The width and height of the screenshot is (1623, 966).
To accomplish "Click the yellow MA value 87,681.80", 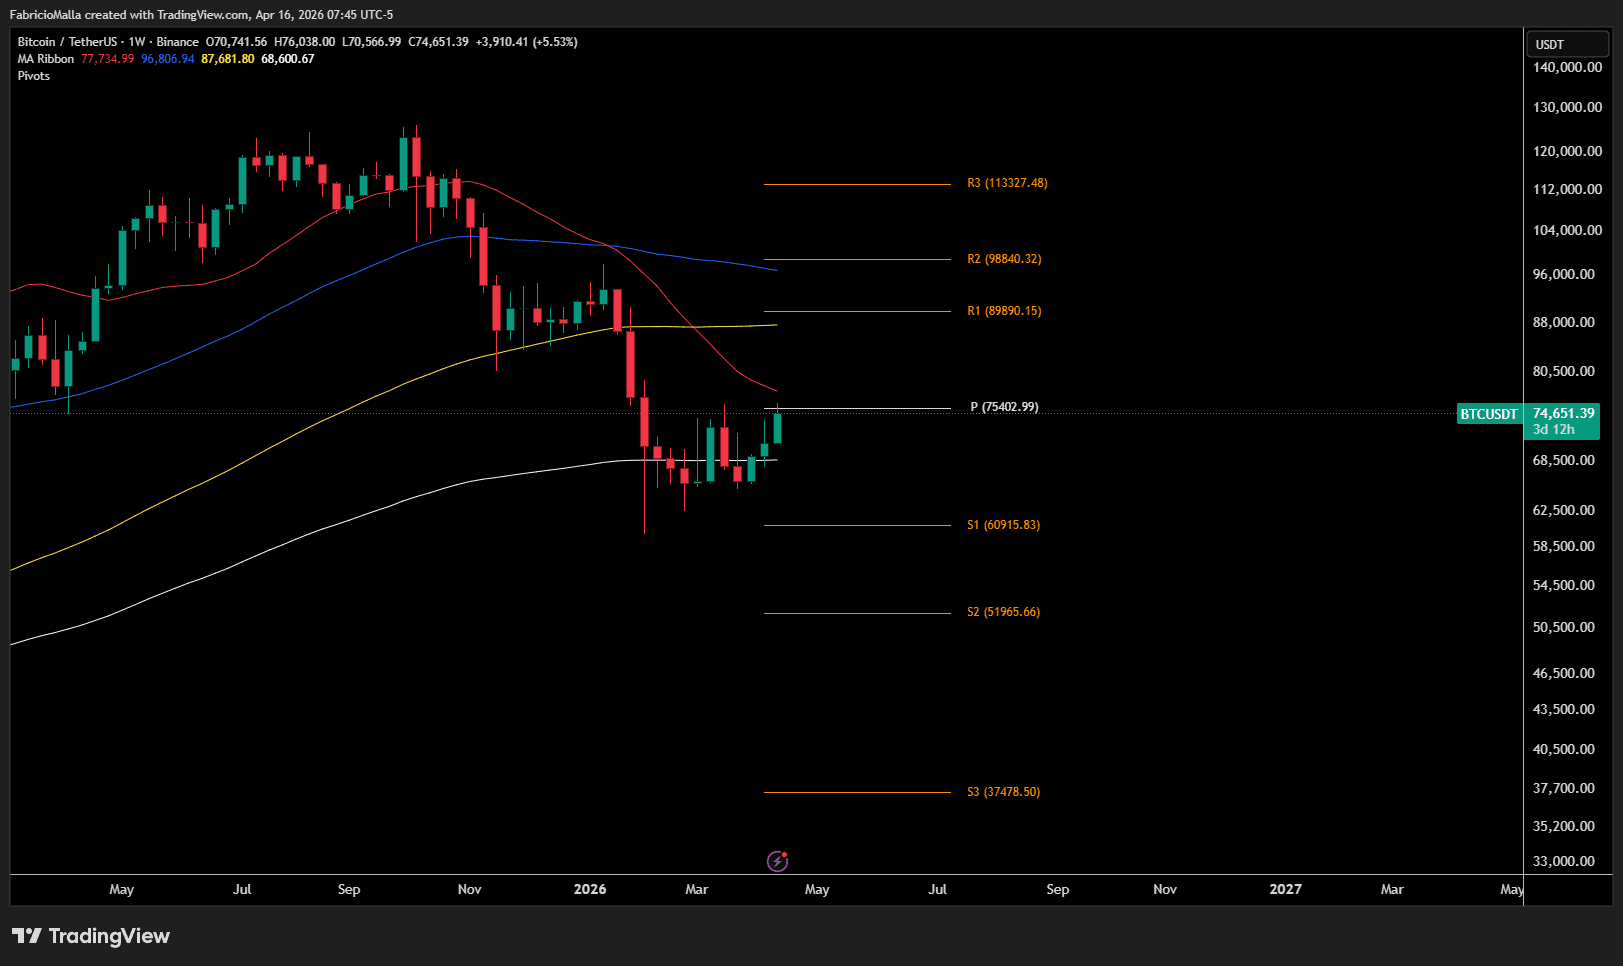I will [x=228, y=59].
